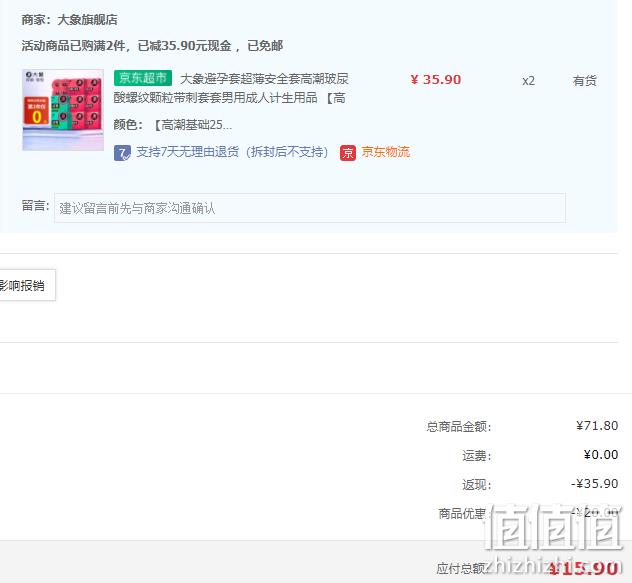The image size is (632, 583).
Task: Select the shipping fee ¥0.00
Action: pyautogui.click(x=601, y=455)
